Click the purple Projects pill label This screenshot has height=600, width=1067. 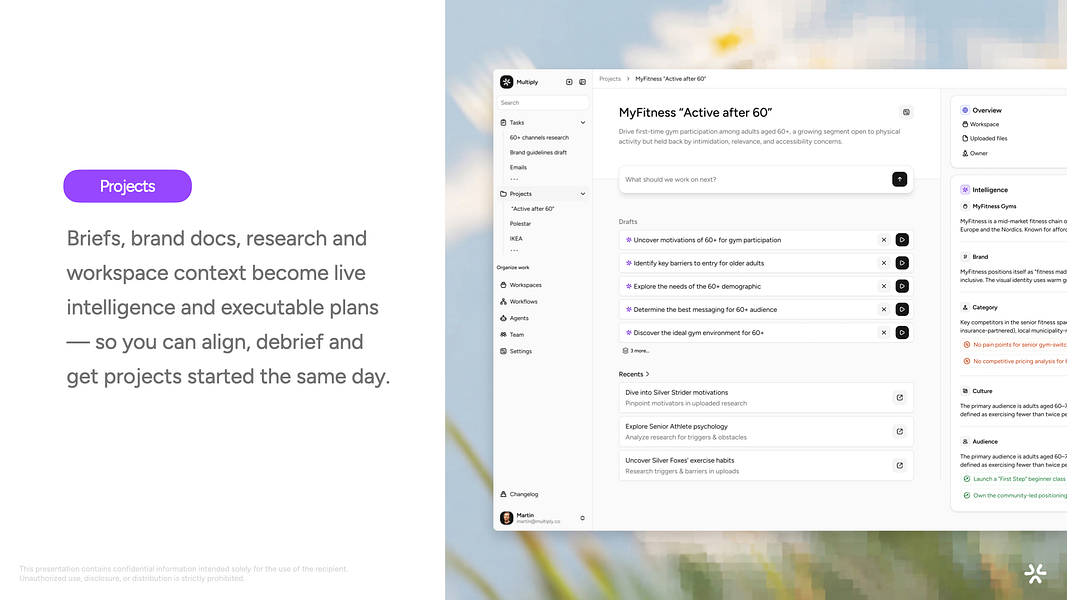(x=127, y=186)
